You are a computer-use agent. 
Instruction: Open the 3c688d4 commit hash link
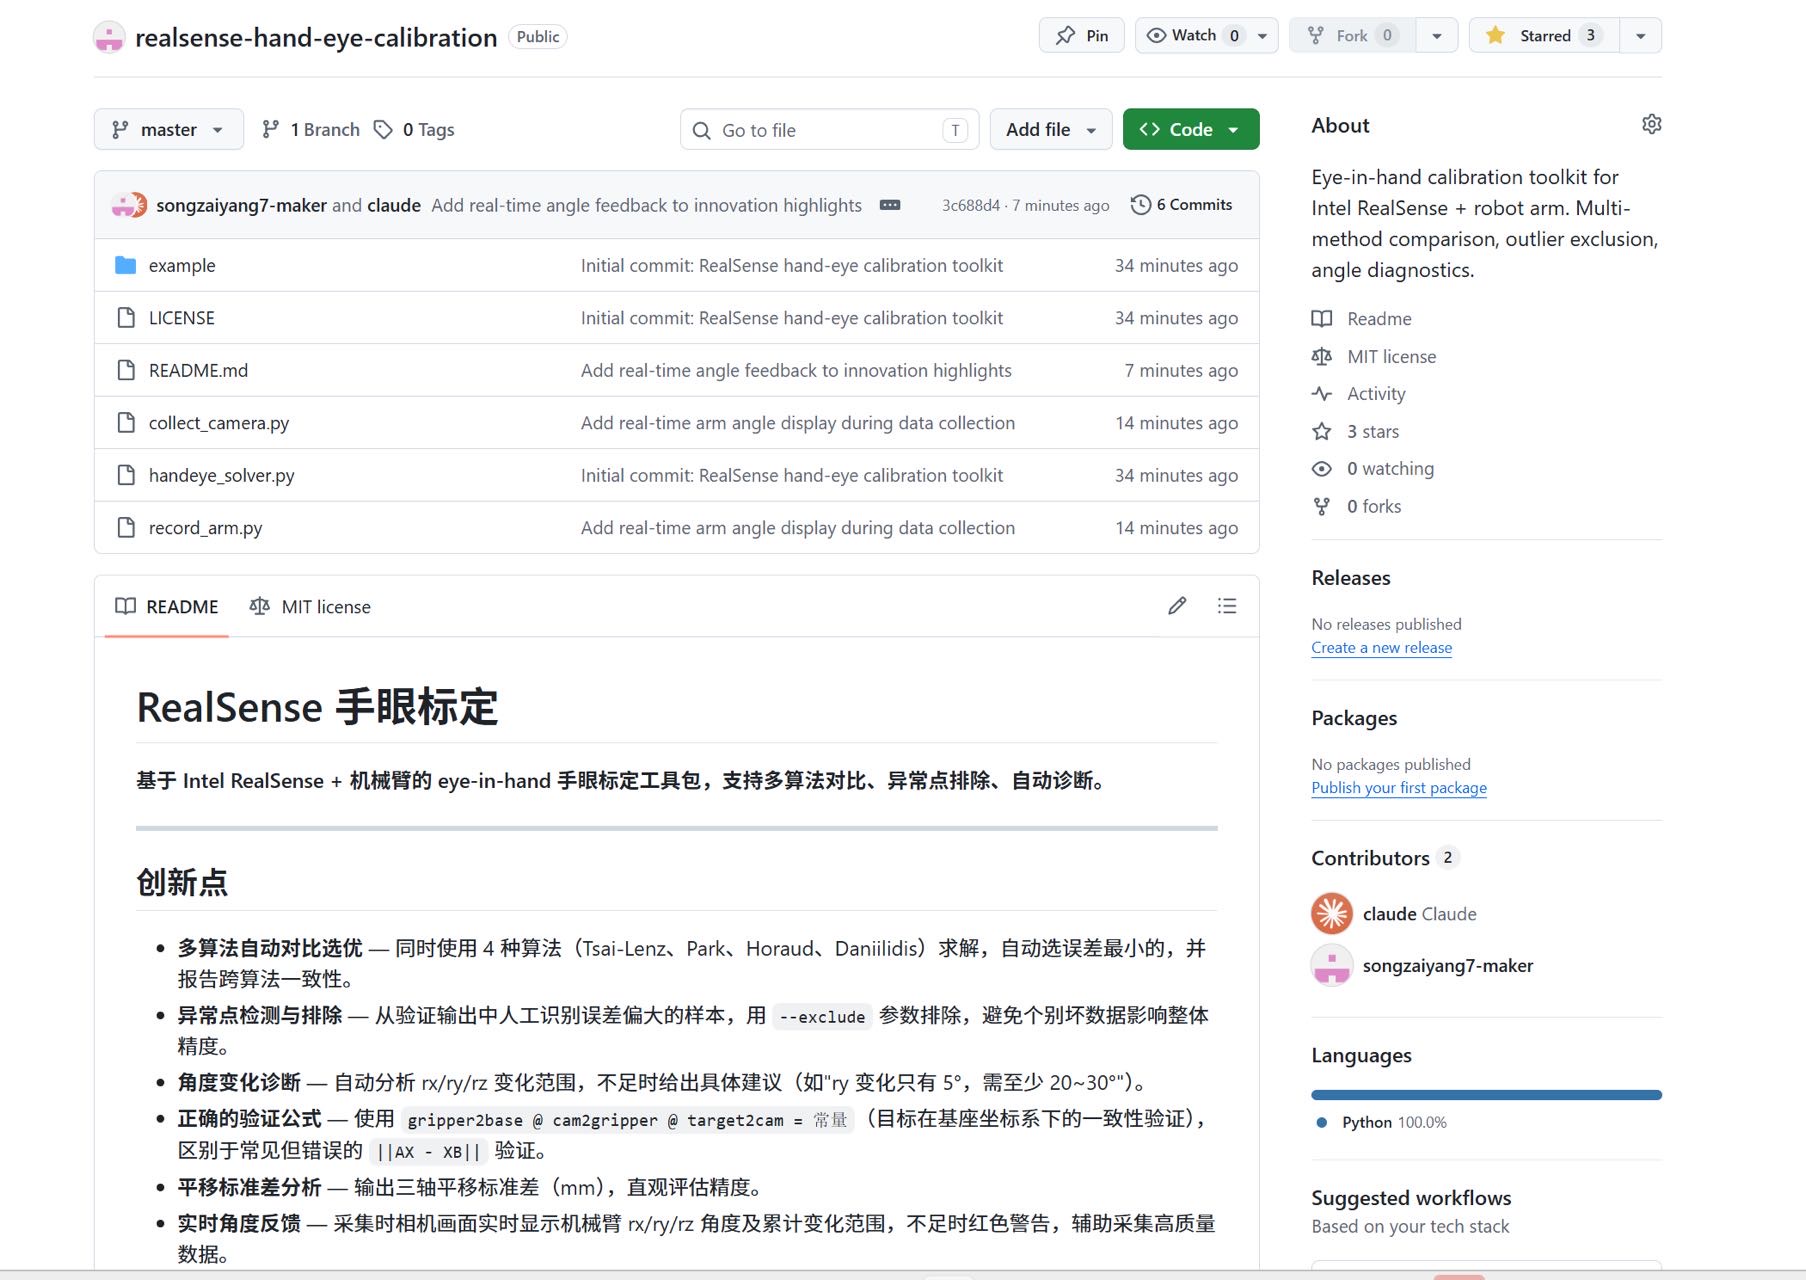970,205
